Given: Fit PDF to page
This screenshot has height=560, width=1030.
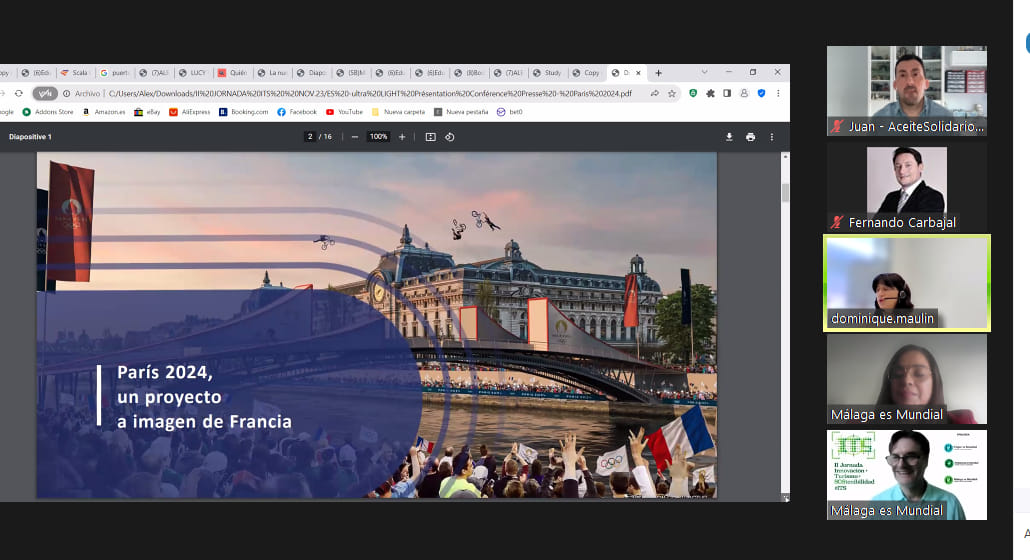Looking at the screenshot, I should coord(430,137).
